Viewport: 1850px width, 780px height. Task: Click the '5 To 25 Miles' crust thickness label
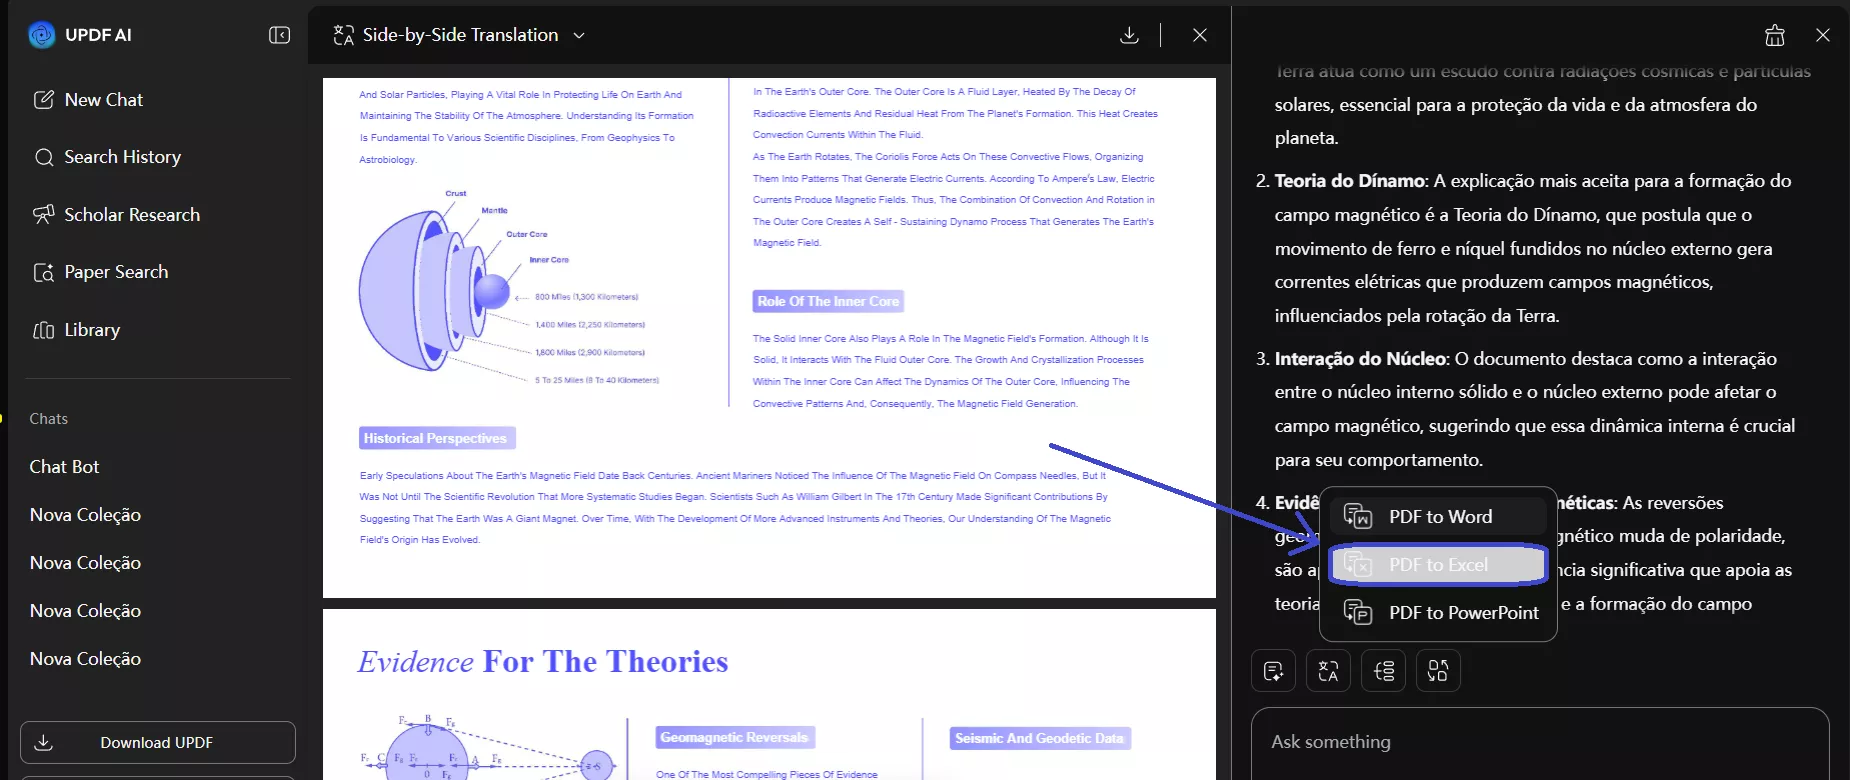(x=597, y=380)
